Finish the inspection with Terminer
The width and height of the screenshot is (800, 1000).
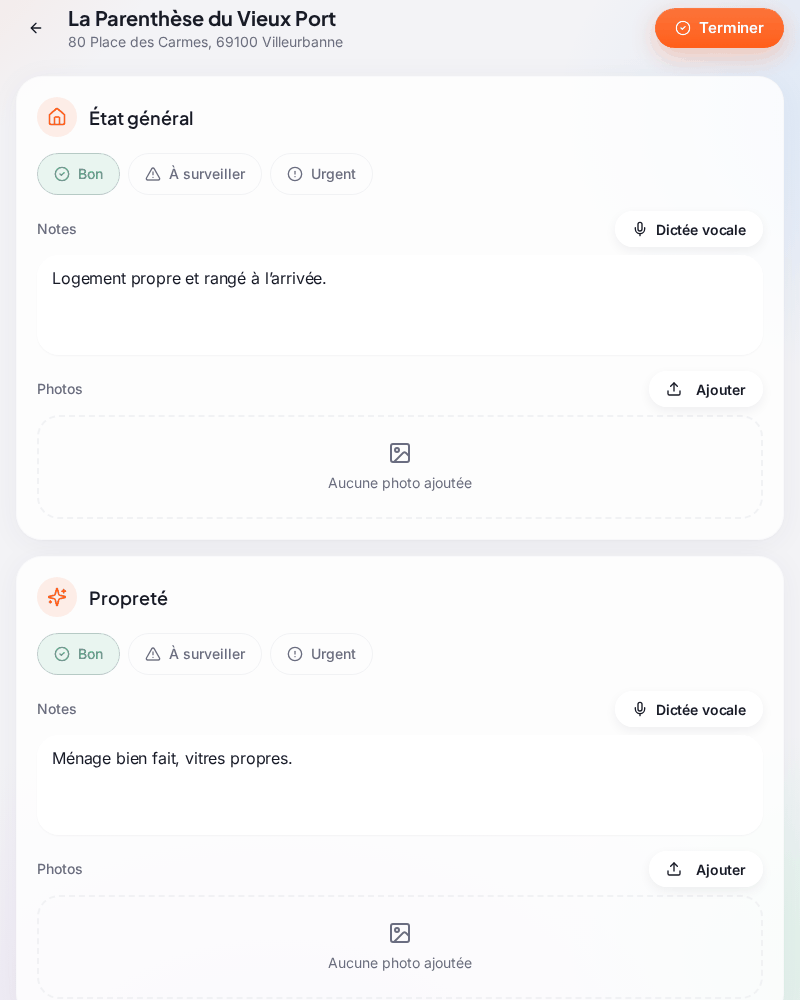(x=719, y=28)
